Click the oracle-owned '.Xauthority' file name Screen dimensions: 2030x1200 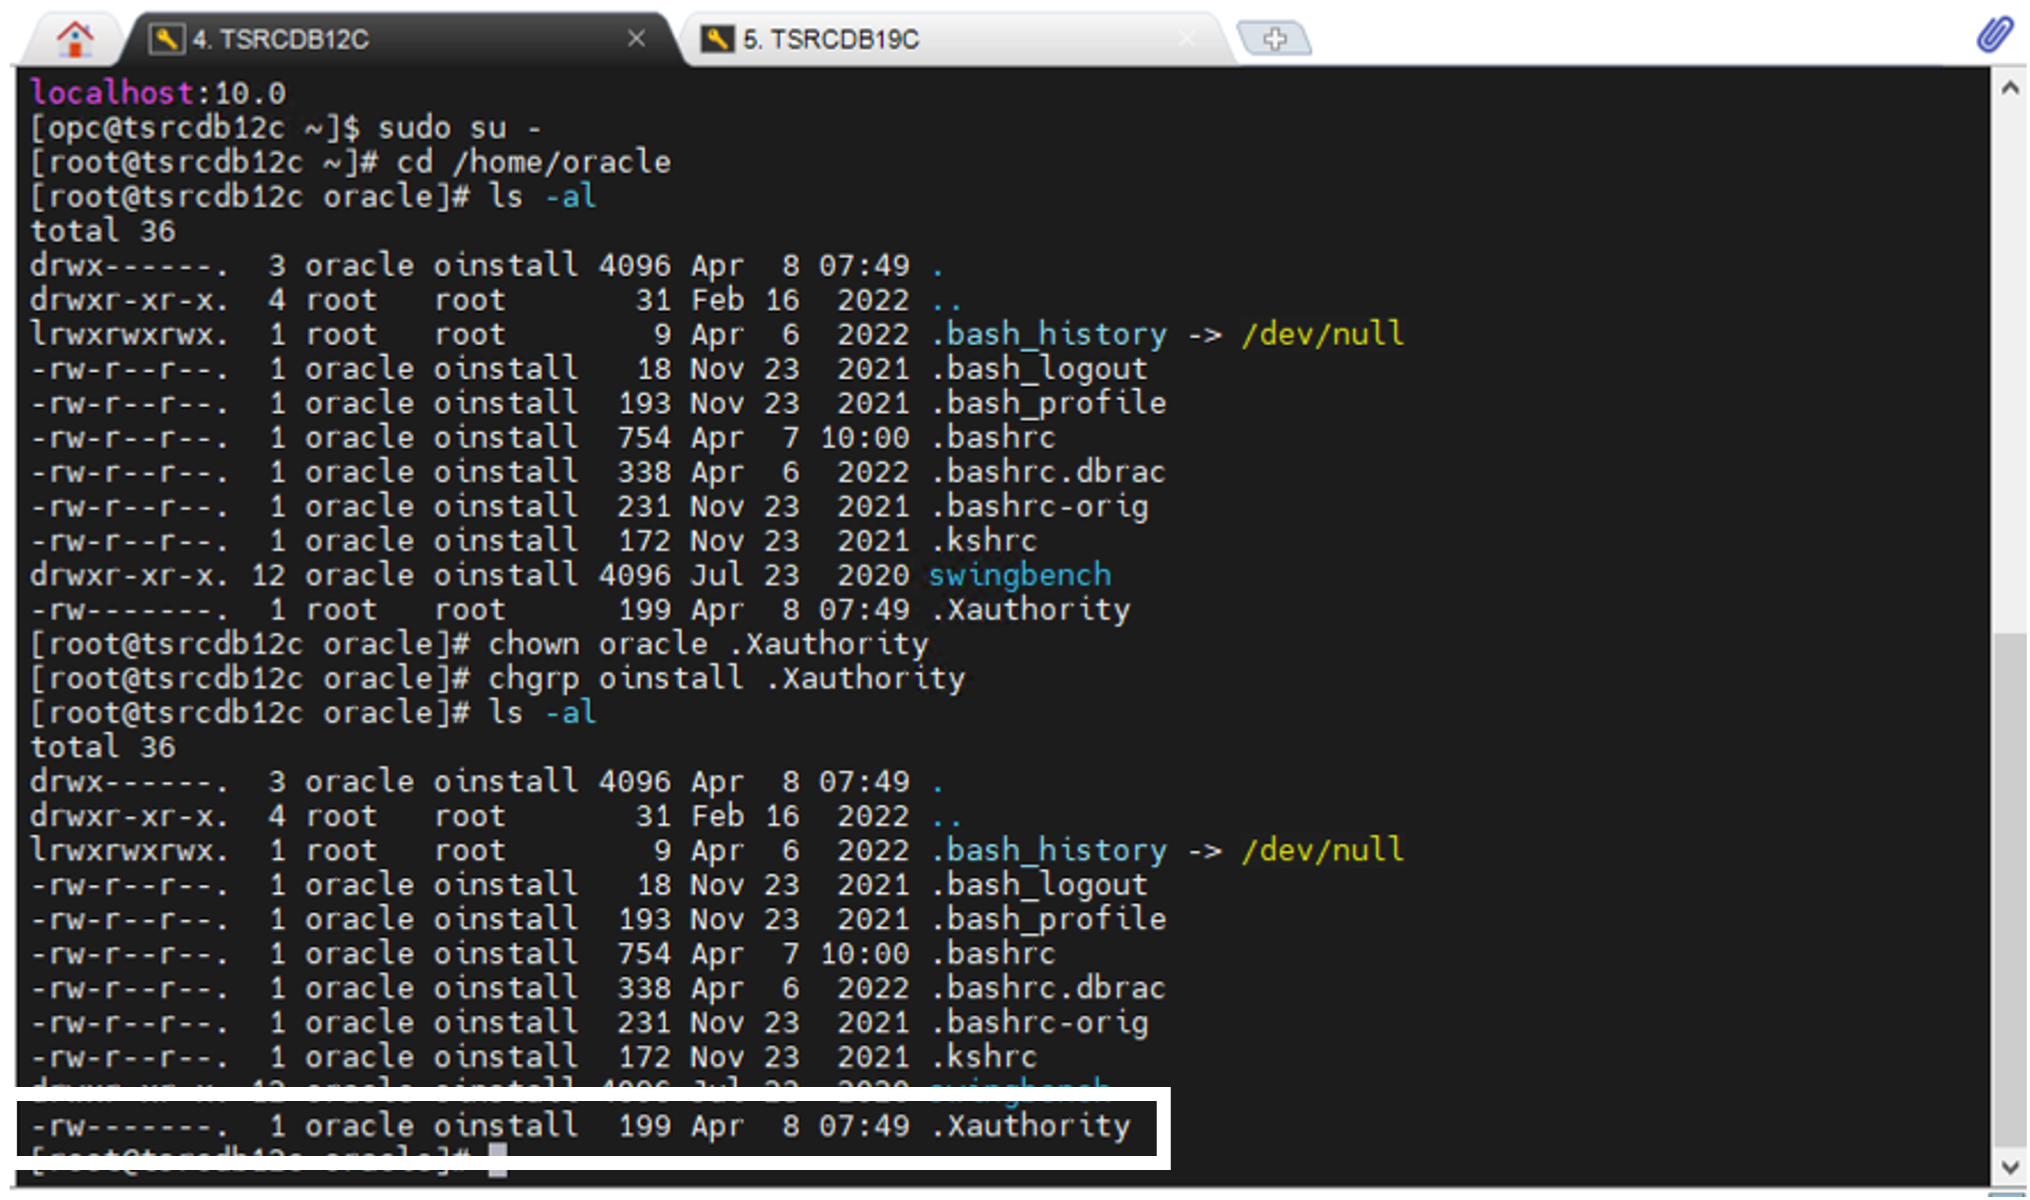point(1031,1126)
